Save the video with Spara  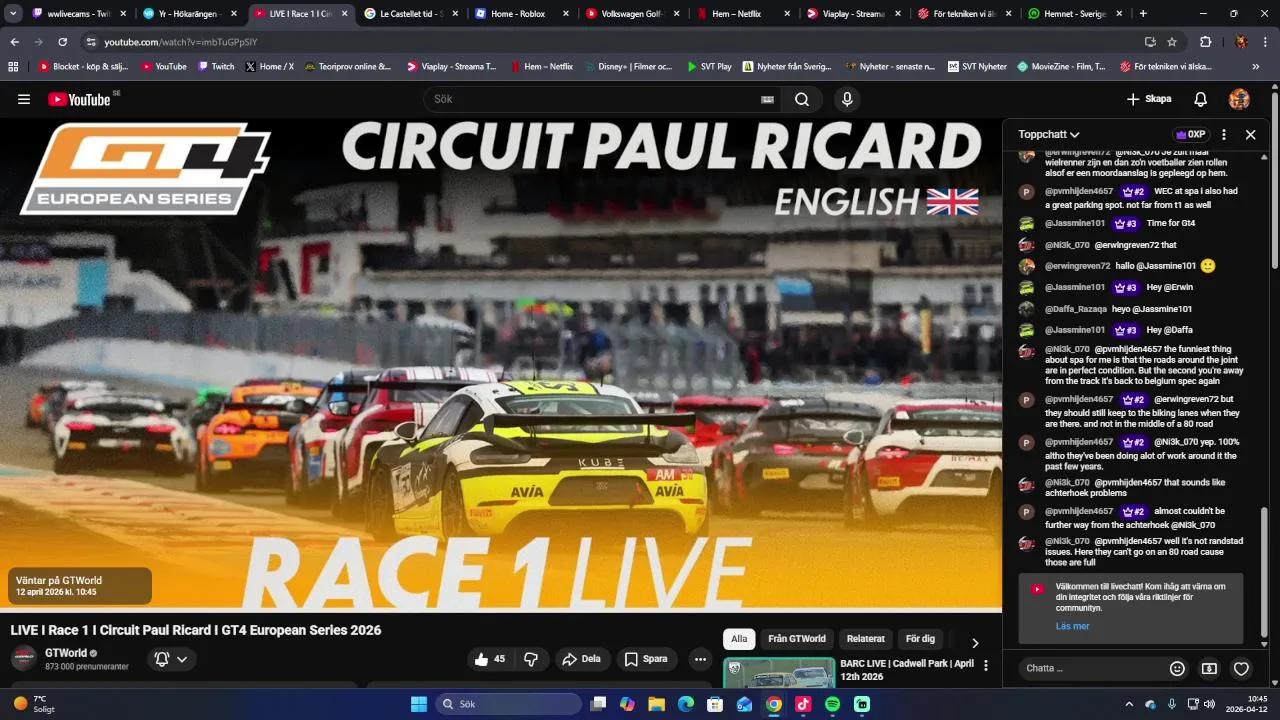pos(646,659)
